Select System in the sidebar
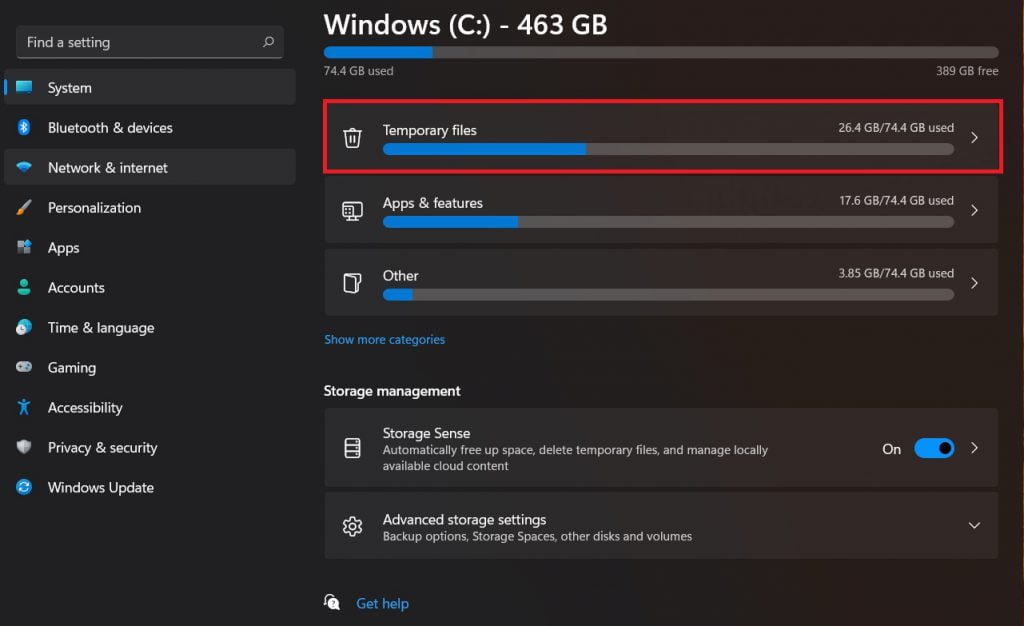The image size is (1024, 626). click(x=150, y=87)
